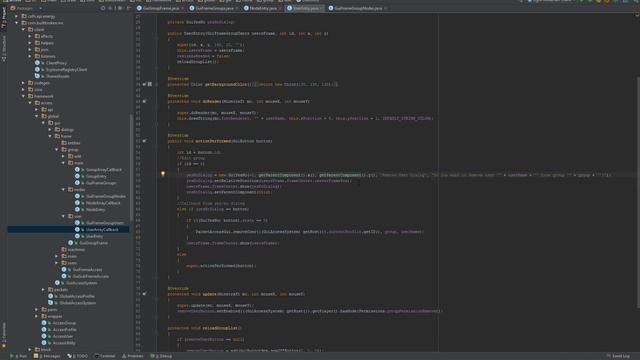Switch to GuiGroupFrame.java tab
Image resolution: width=640 pixels, height=360 pixels.
point(160,8)
